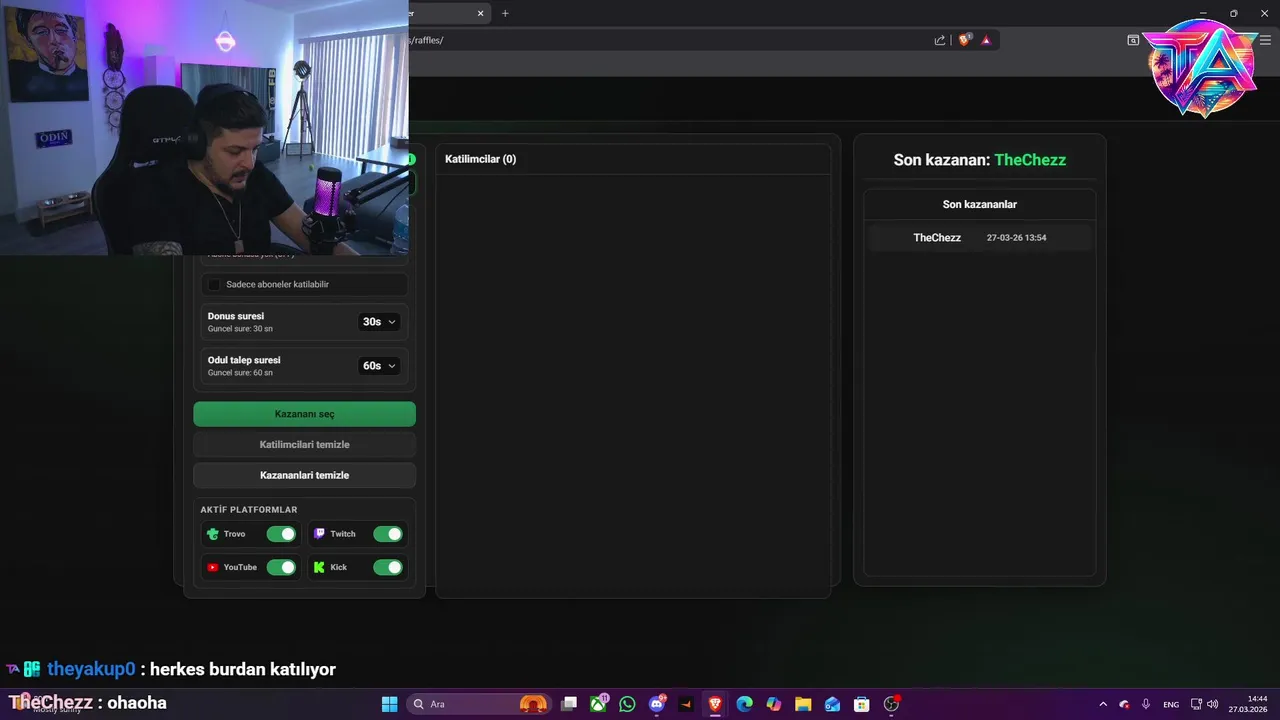Toggle the Twitch platform switch
The width and height of the screenshot is (1280, 720).
[x=388, y=534]
